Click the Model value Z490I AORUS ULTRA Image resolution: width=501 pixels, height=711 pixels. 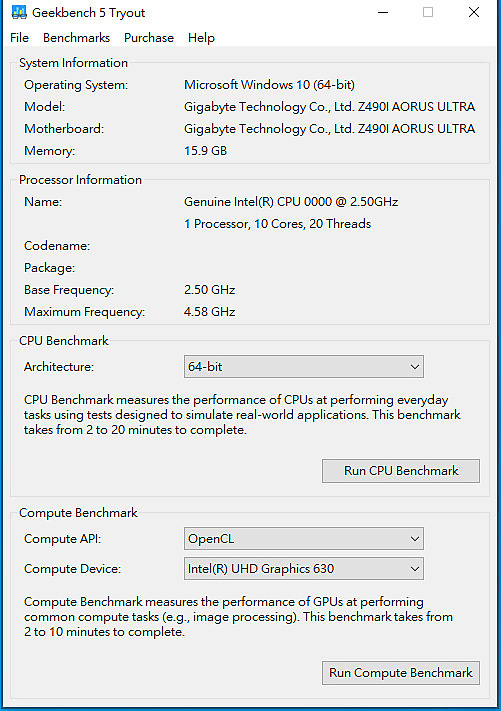coord(330,107)
